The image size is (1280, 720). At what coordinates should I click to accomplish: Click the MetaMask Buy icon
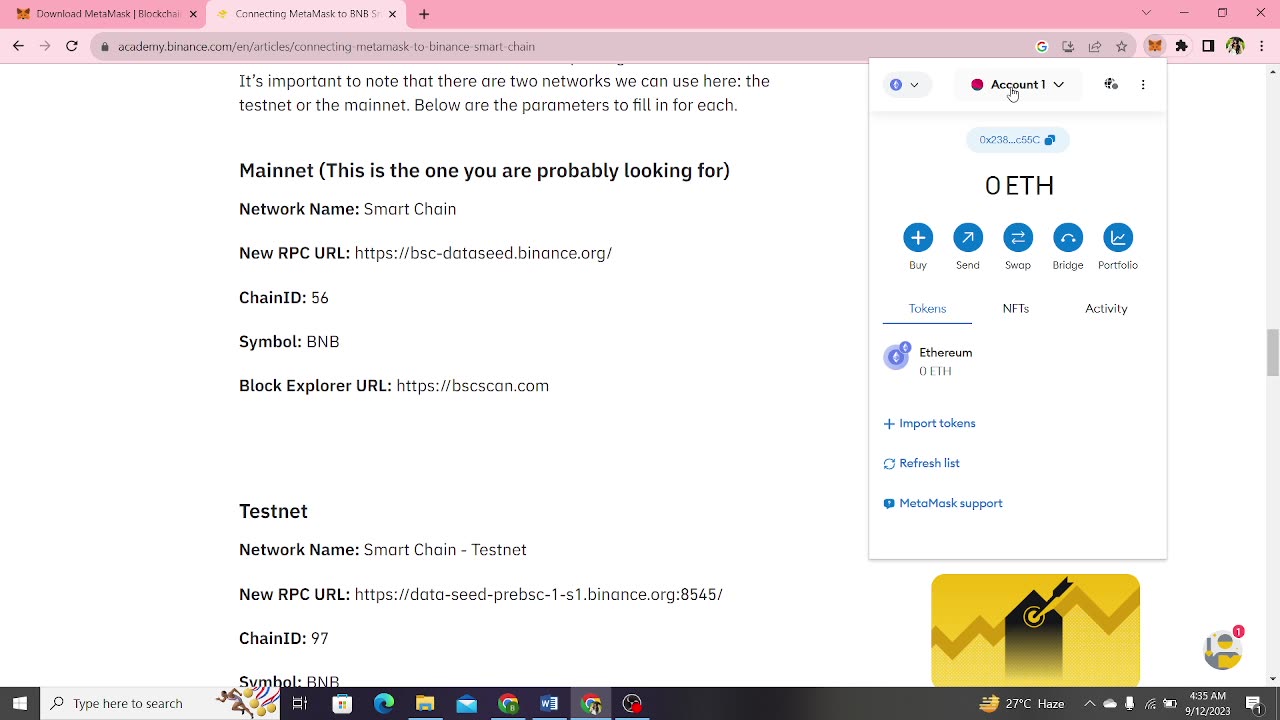coord(918,237)
